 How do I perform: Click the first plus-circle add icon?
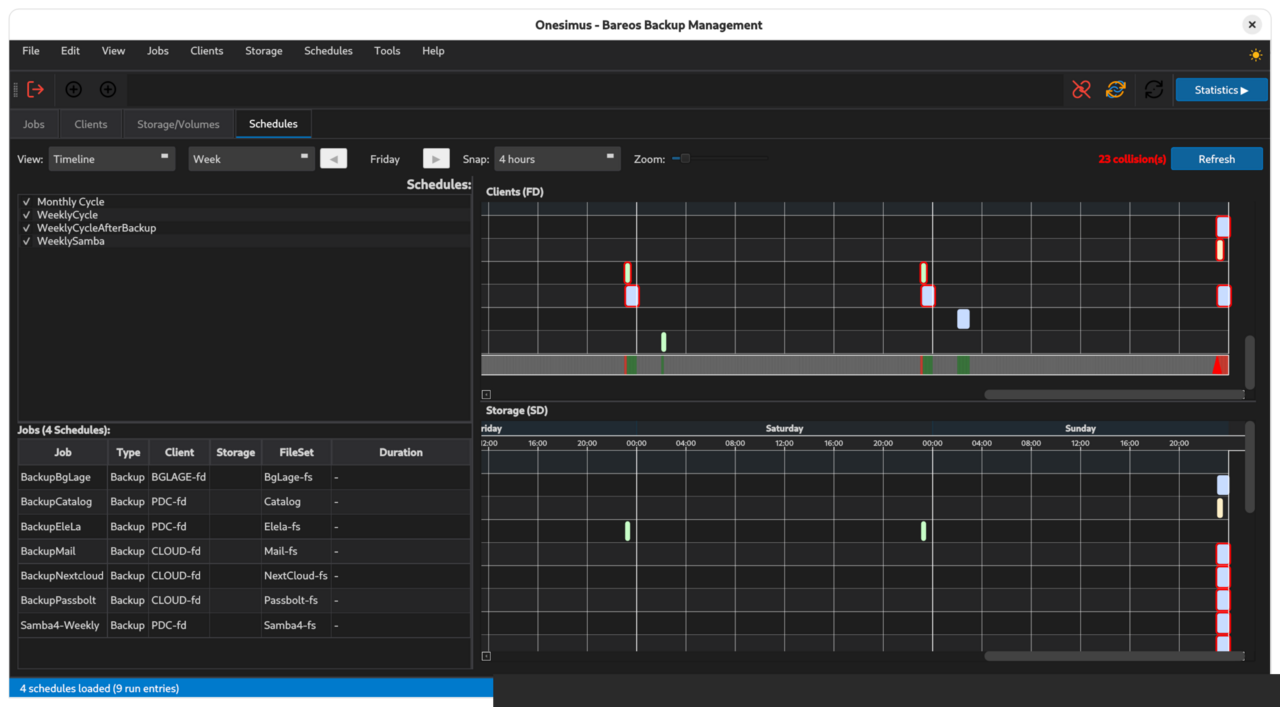(73, 90)
